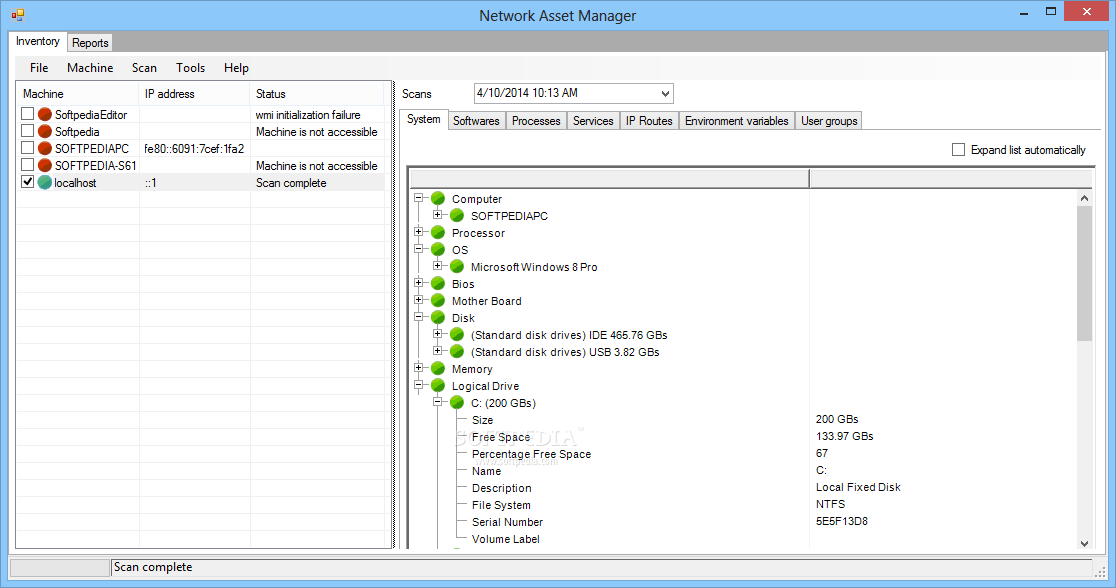This screenshot has height=588, width=1116.
Task: Switch to the Environment variables tab
Action: coord(737,121)
